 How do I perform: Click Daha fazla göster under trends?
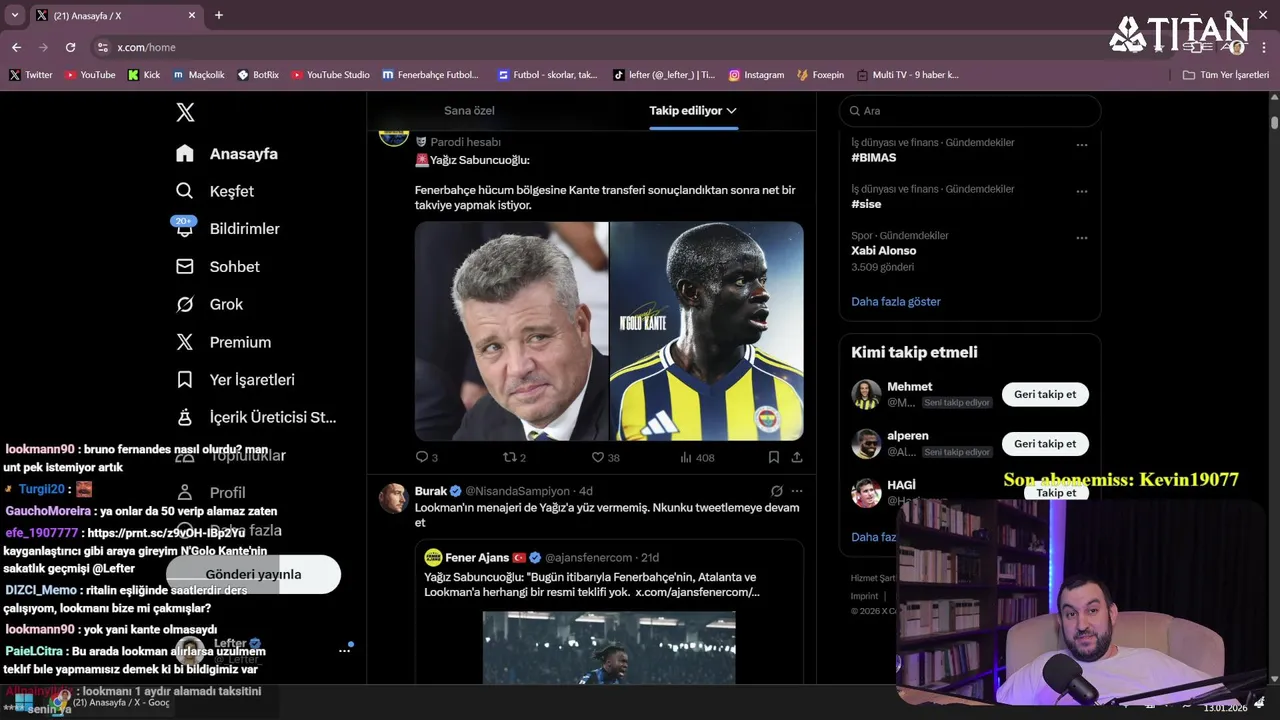(x=896, y=302)
